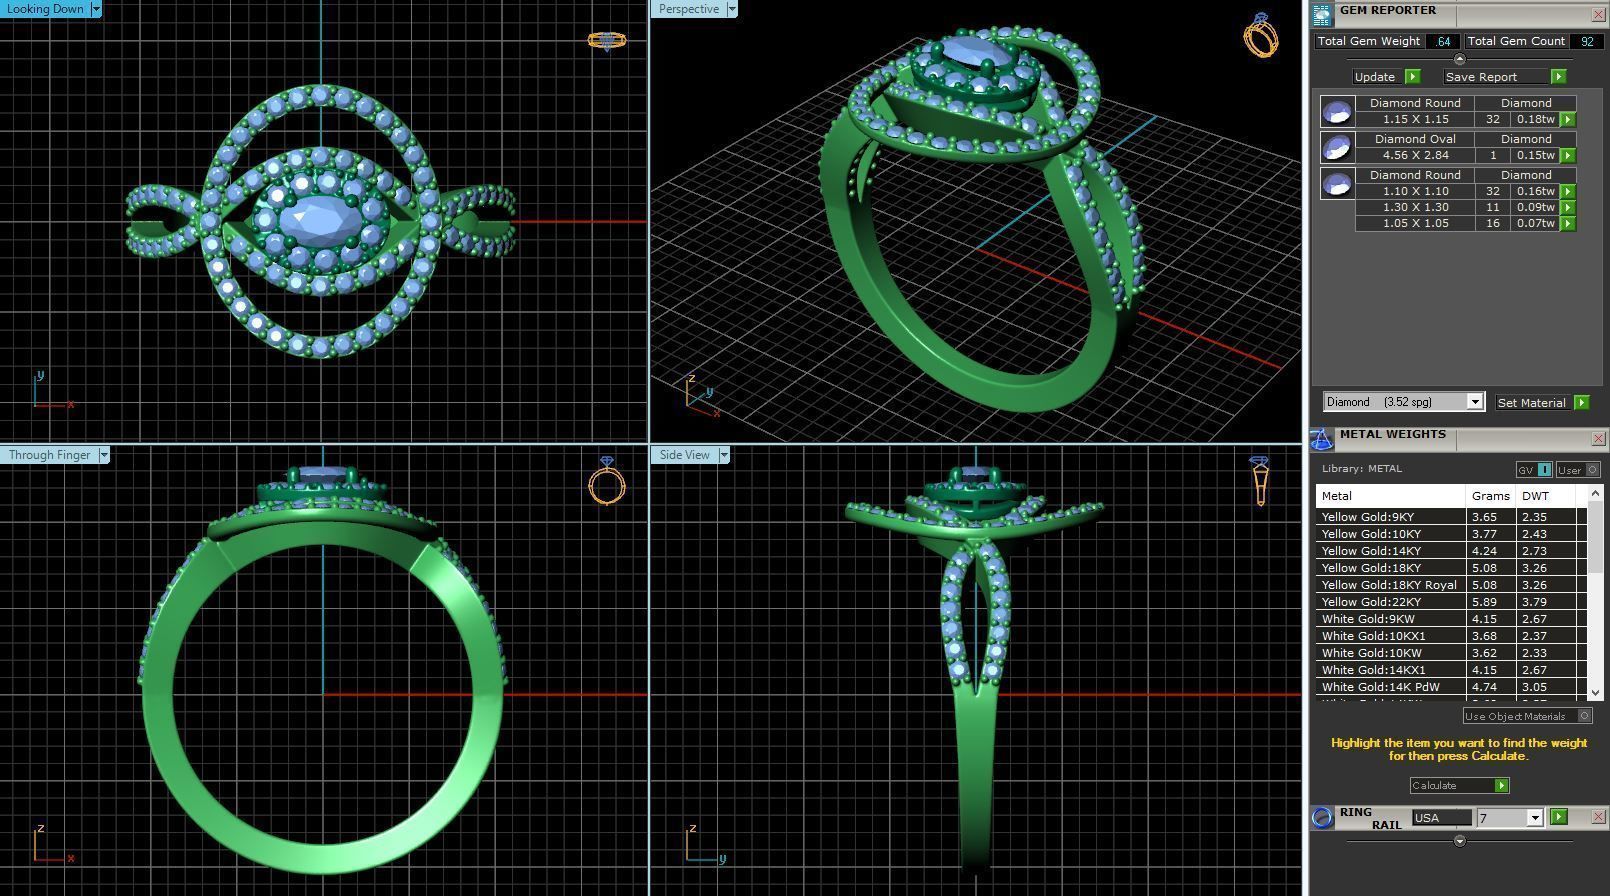Click the USA ring size standard field
1610x896 pixels.
[x=1441, y=818]
